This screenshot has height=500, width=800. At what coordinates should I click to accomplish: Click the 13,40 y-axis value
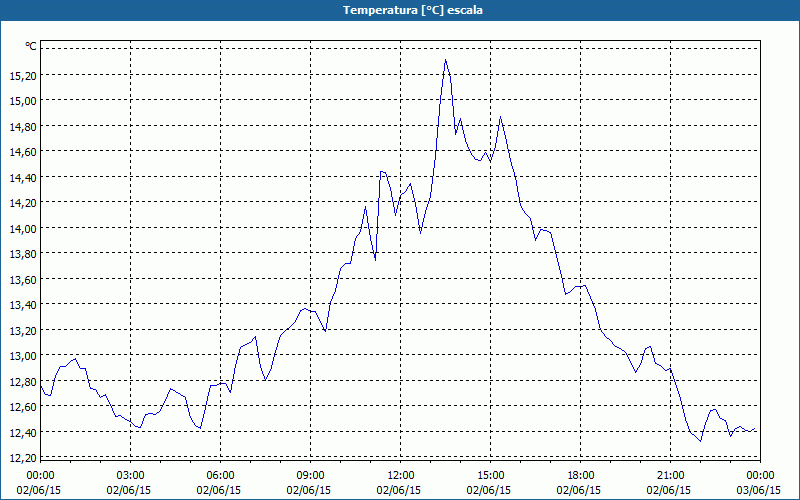point(23,305)
